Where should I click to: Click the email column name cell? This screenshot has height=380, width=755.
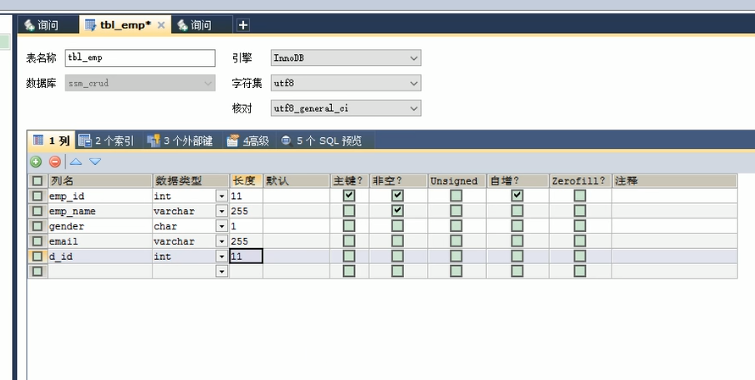(100, 241)
